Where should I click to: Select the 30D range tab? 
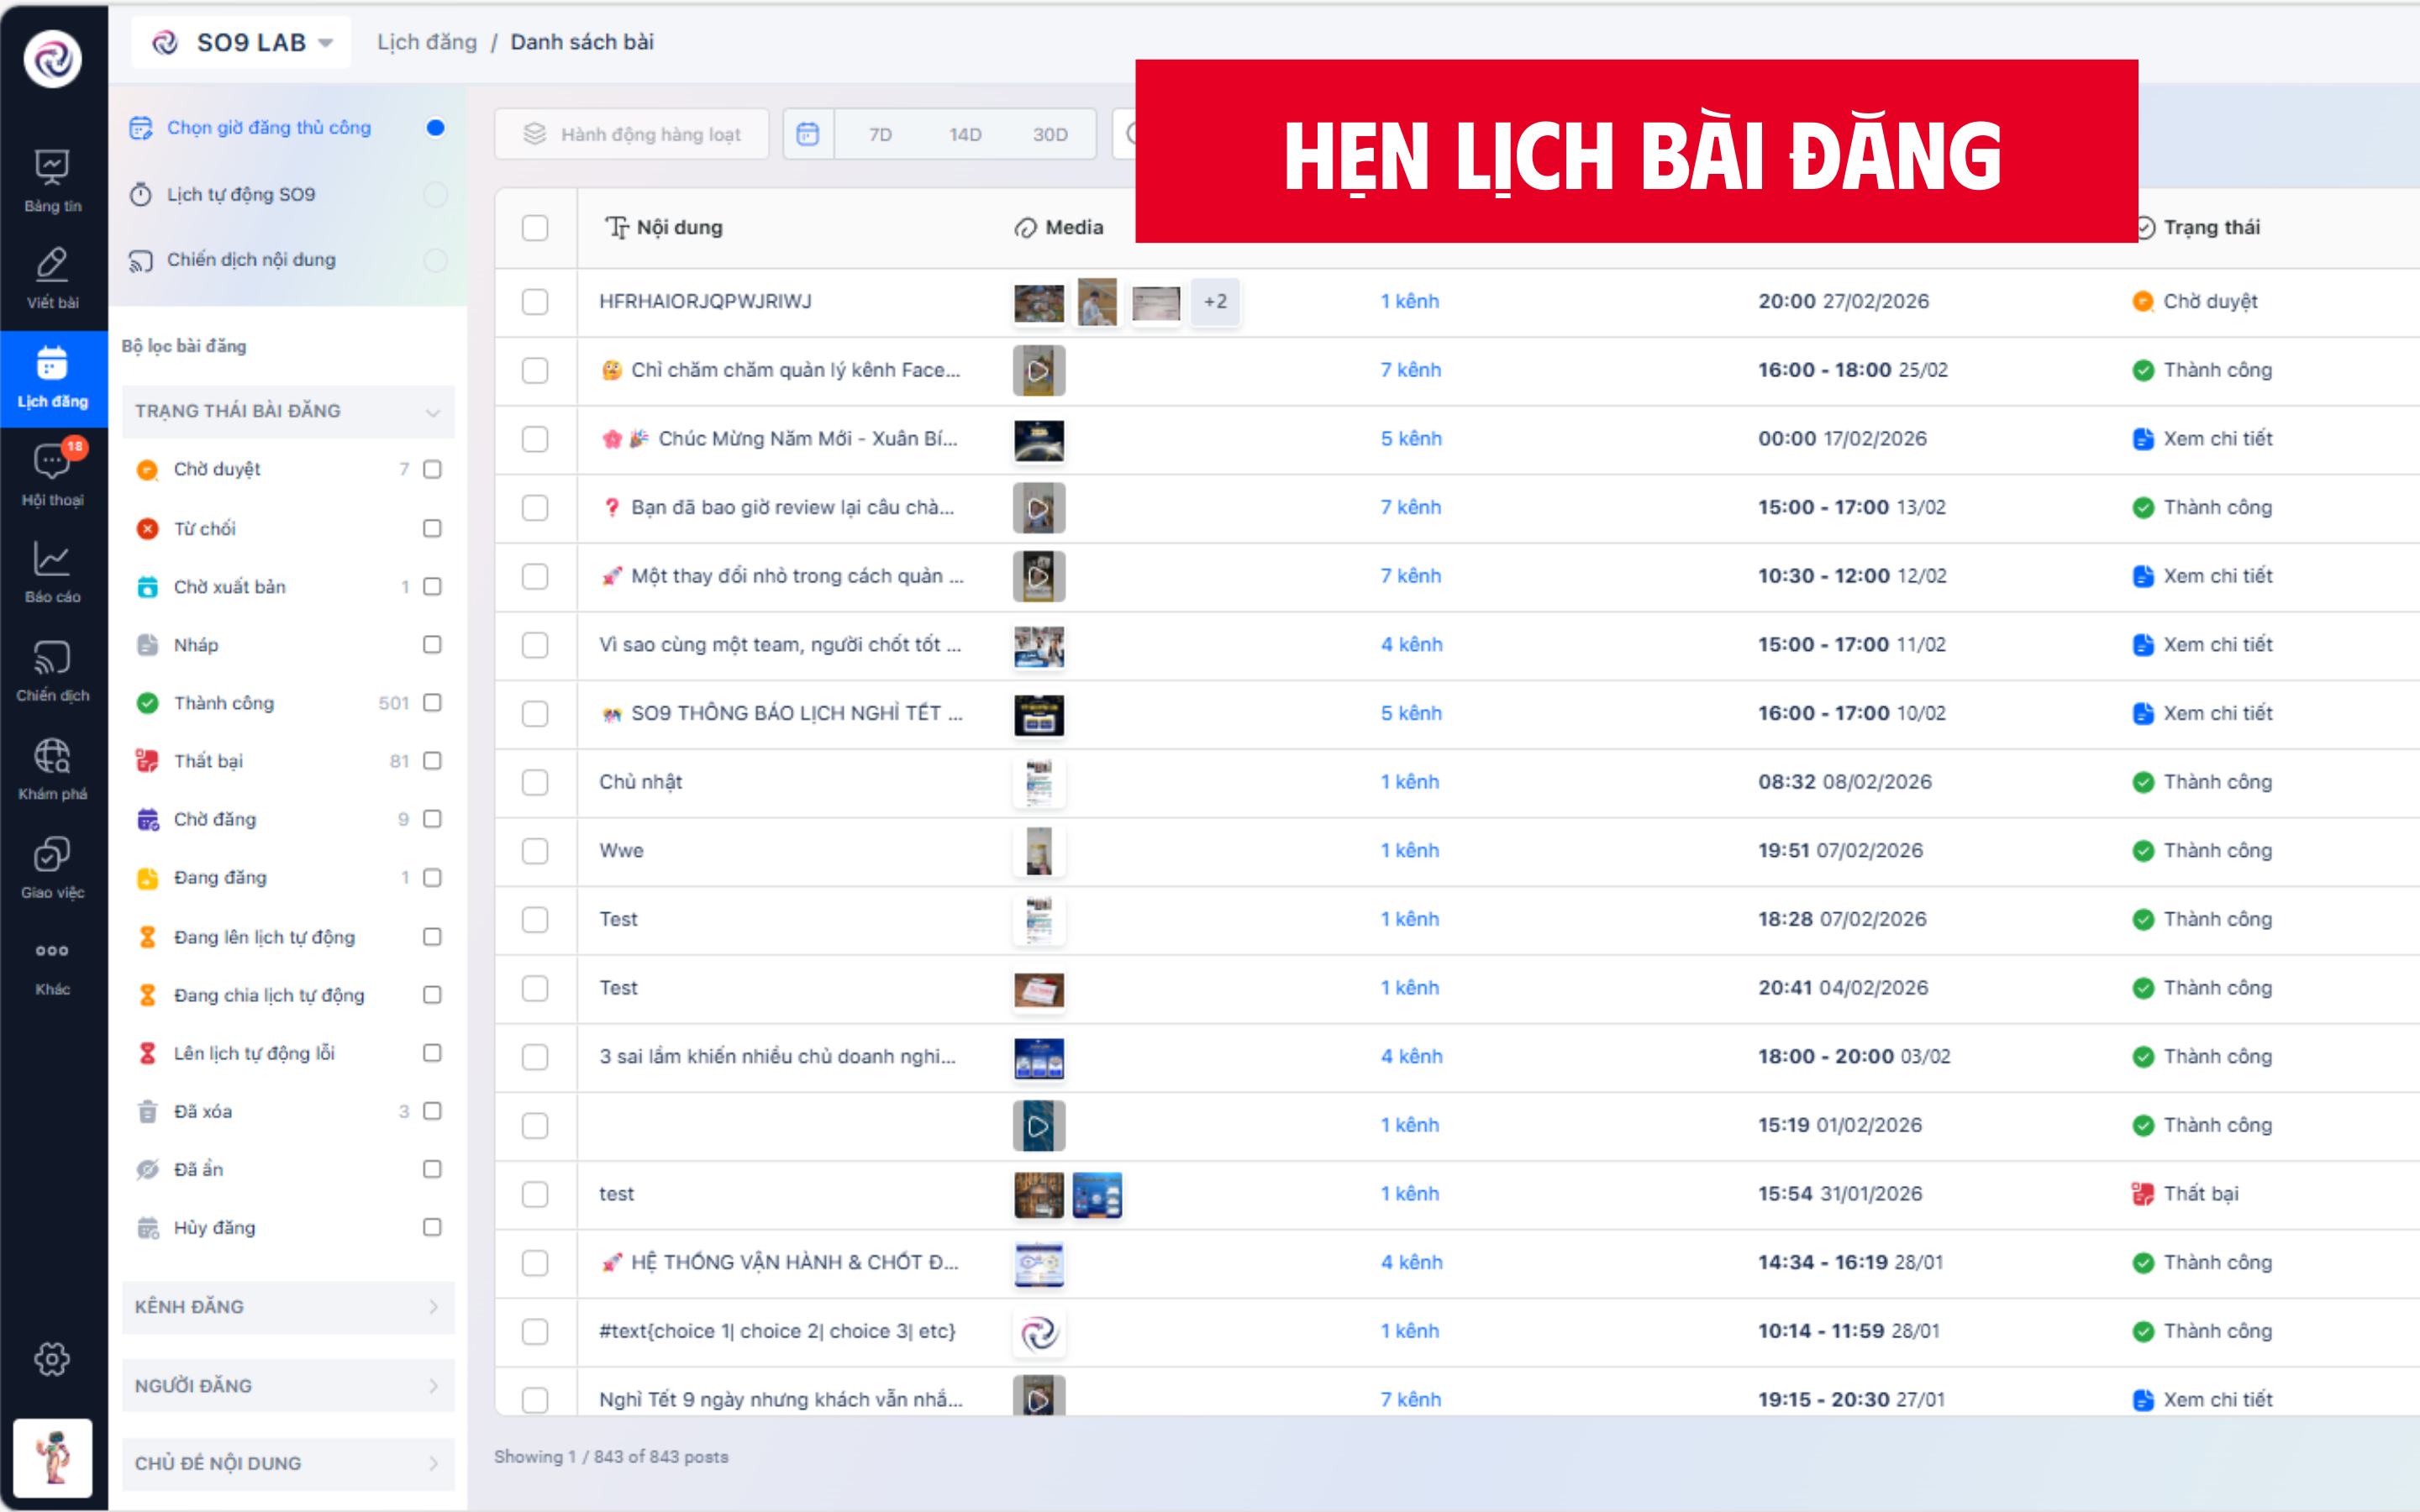pyautogui.click(x=1050, y=134)
